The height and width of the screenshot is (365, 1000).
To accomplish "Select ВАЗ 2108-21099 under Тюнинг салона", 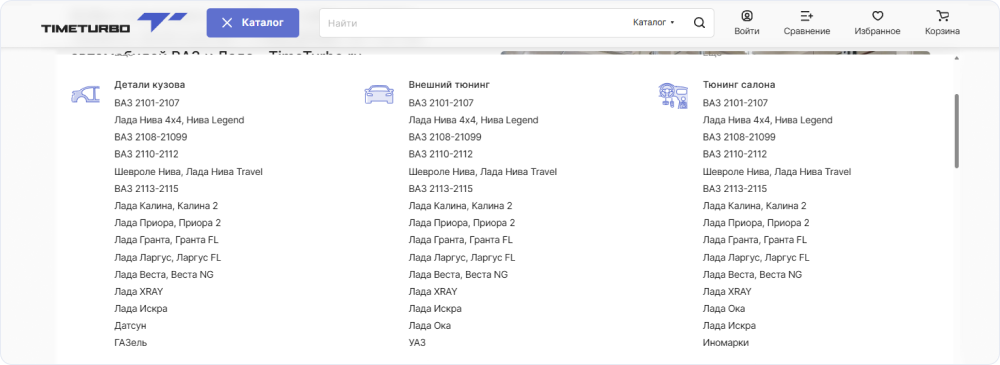I will click(x=740, y=137).
